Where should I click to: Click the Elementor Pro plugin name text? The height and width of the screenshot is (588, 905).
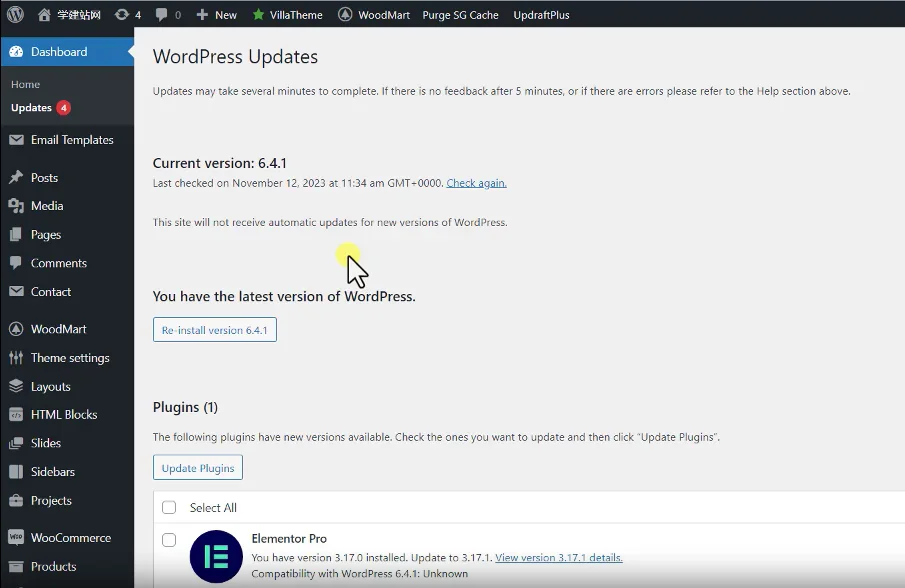click(289, 538)
